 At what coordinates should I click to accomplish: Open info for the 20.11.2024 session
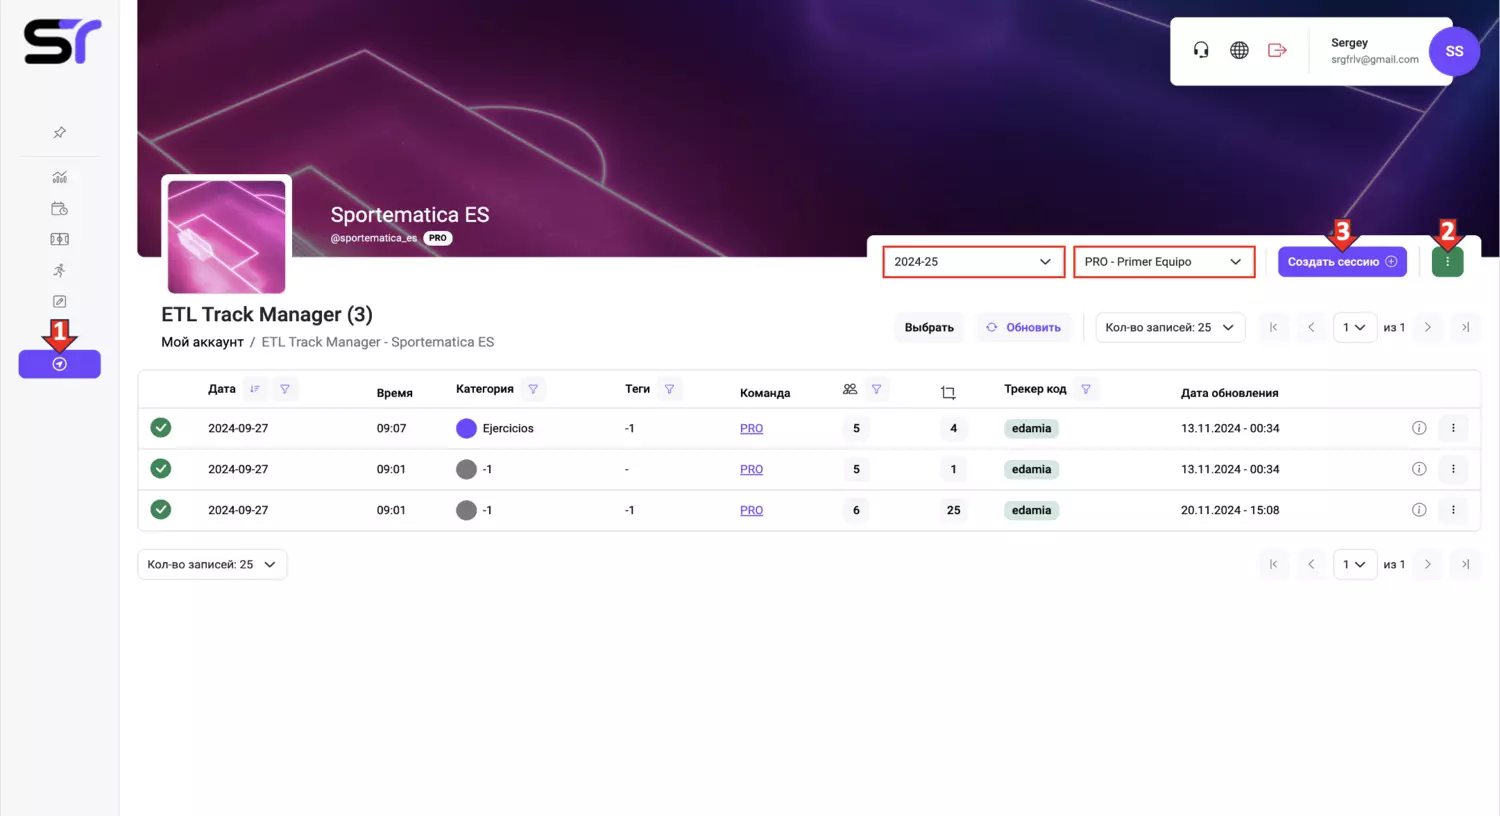click(1419, 510)
